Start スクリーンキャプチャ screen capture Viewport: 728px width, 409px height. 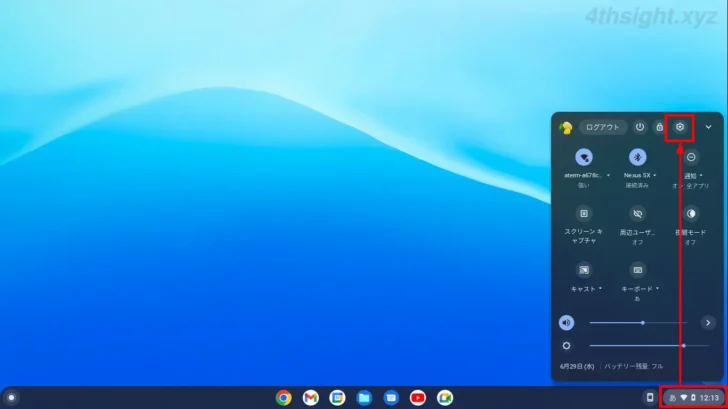584,214
